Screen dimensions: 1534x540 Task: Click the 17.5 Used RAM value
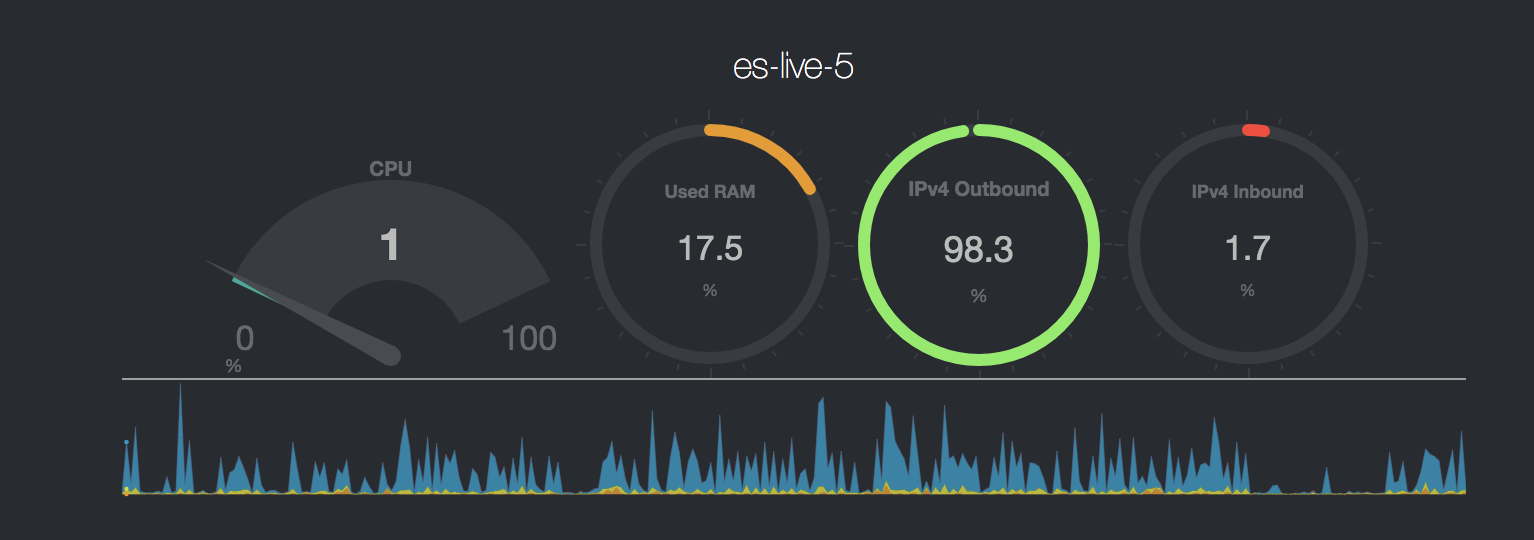(x=710, y=248)
